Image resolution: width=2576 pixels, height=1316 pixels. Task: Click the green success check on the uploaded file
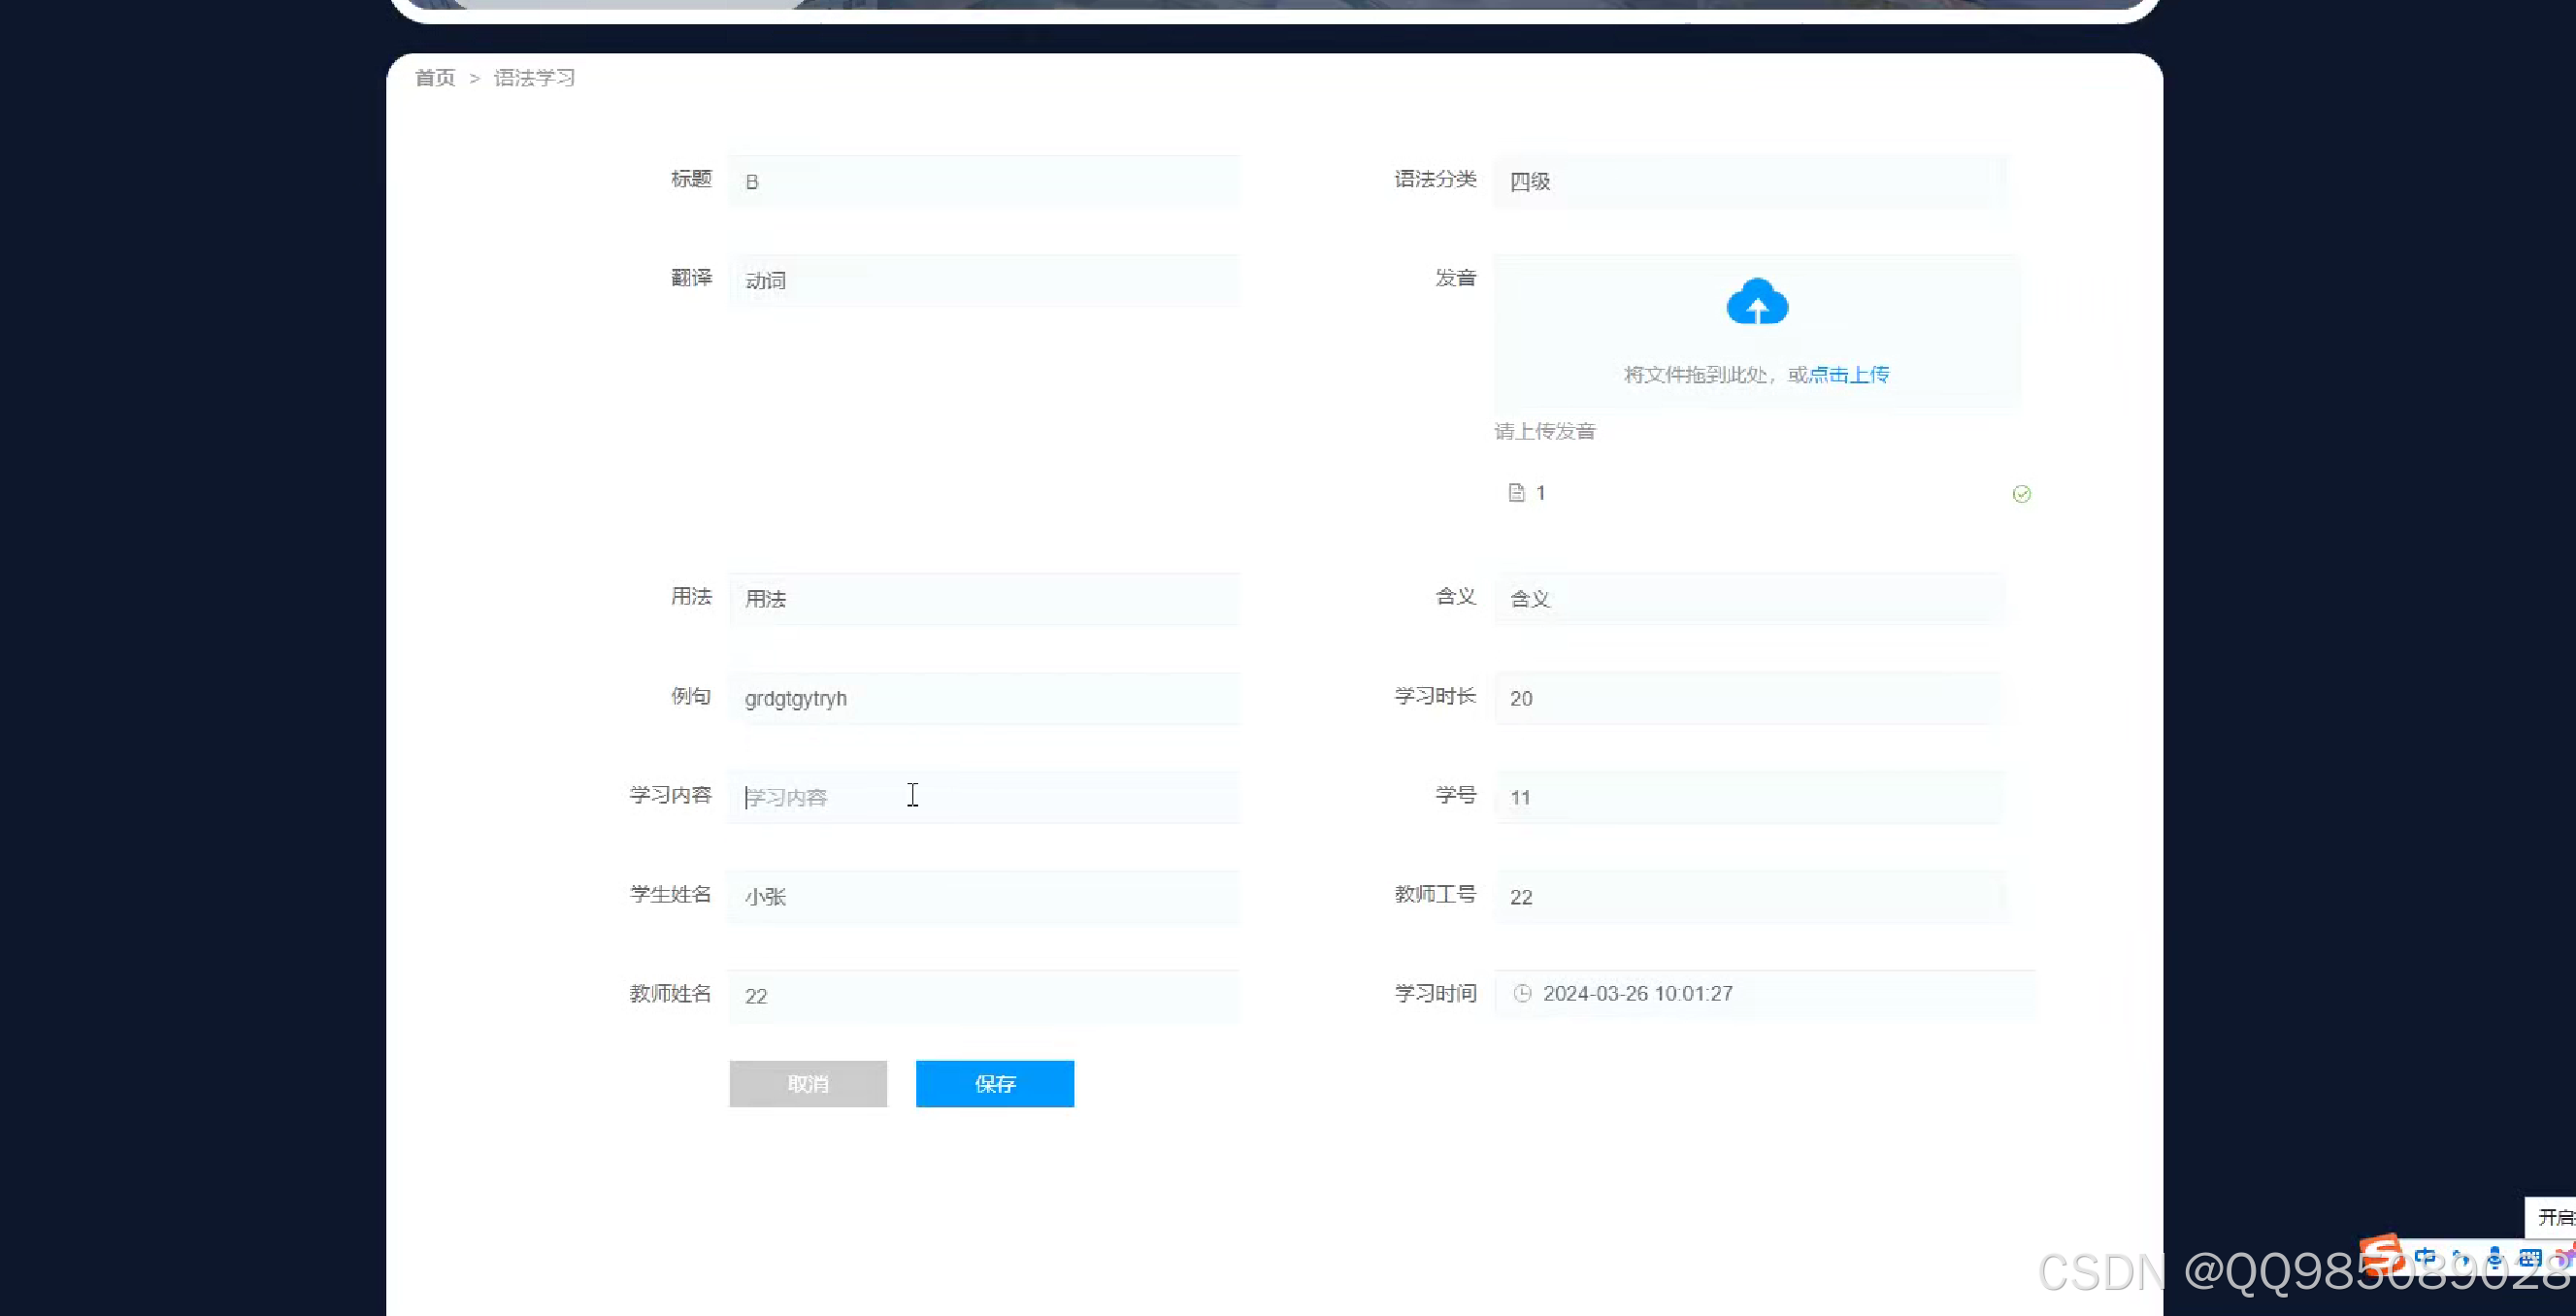2022,494
